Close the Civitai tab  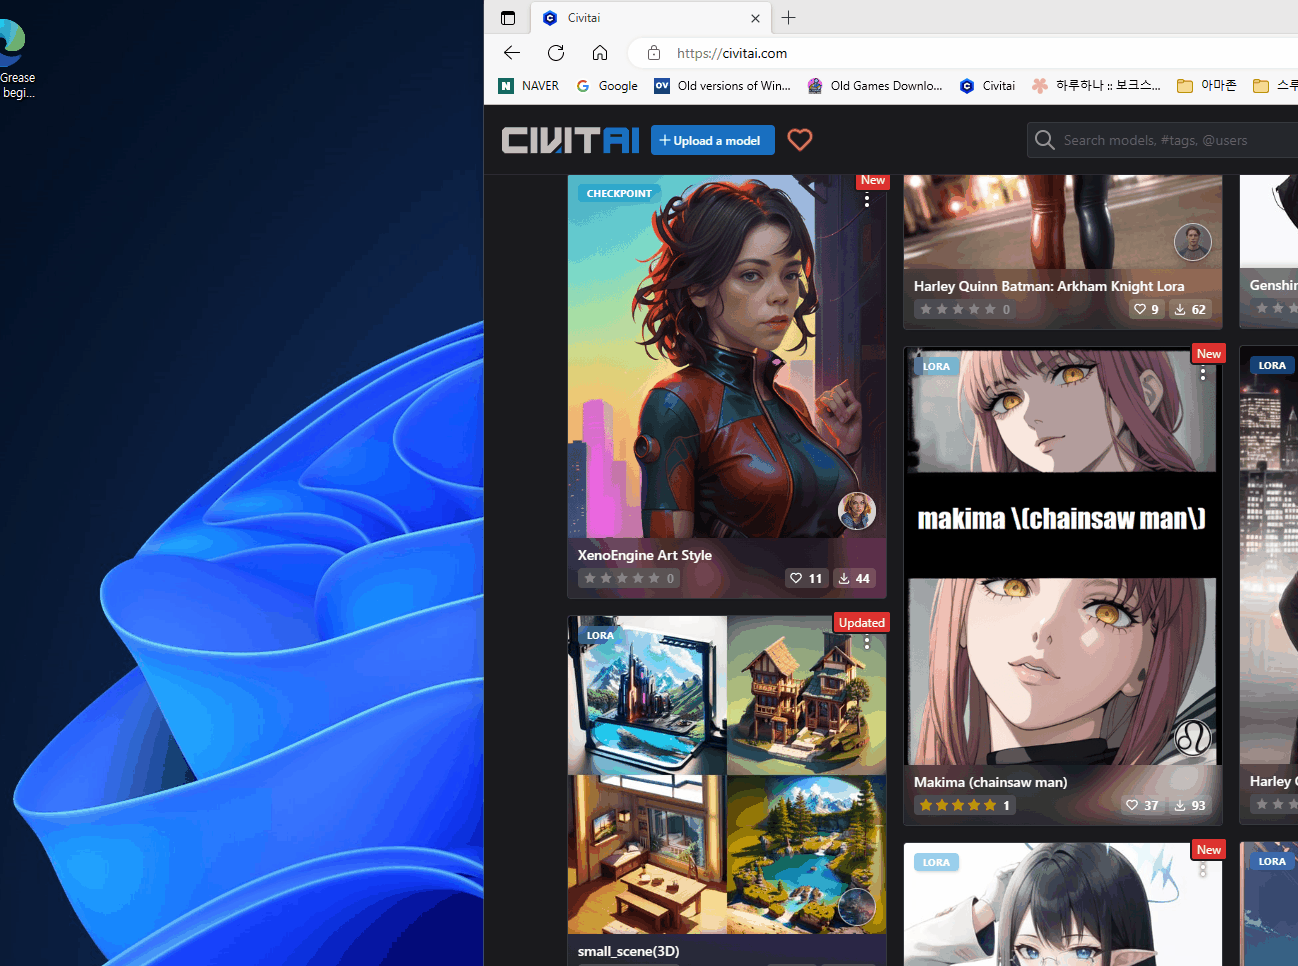(x=755, y=18)
